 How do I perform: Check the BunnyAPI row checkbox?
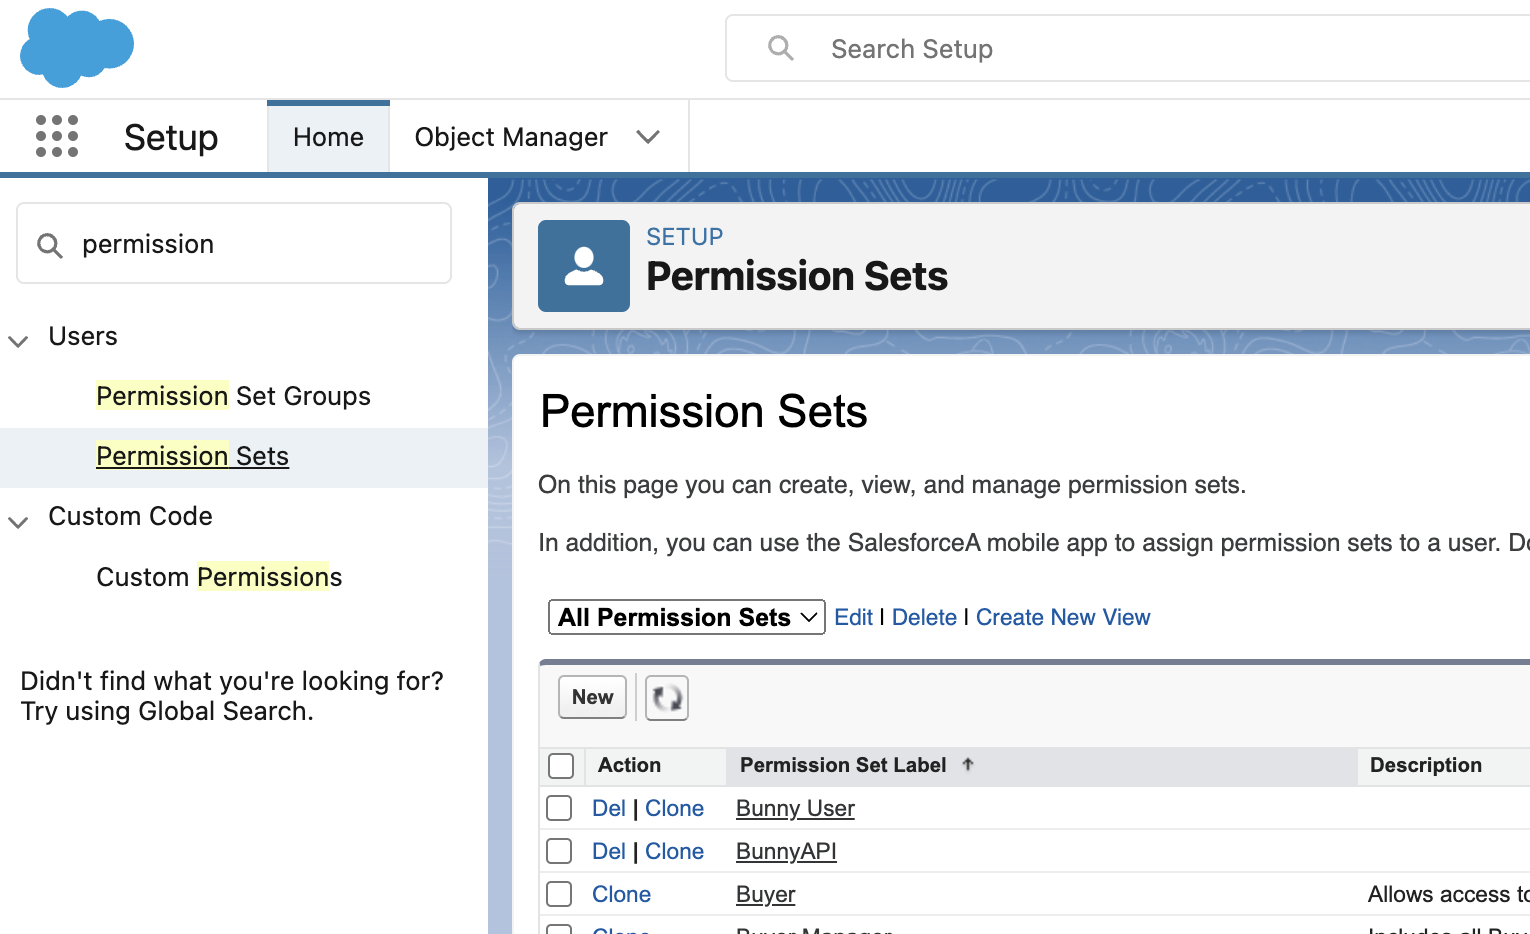pyautogui.click(x=559, y=851)
